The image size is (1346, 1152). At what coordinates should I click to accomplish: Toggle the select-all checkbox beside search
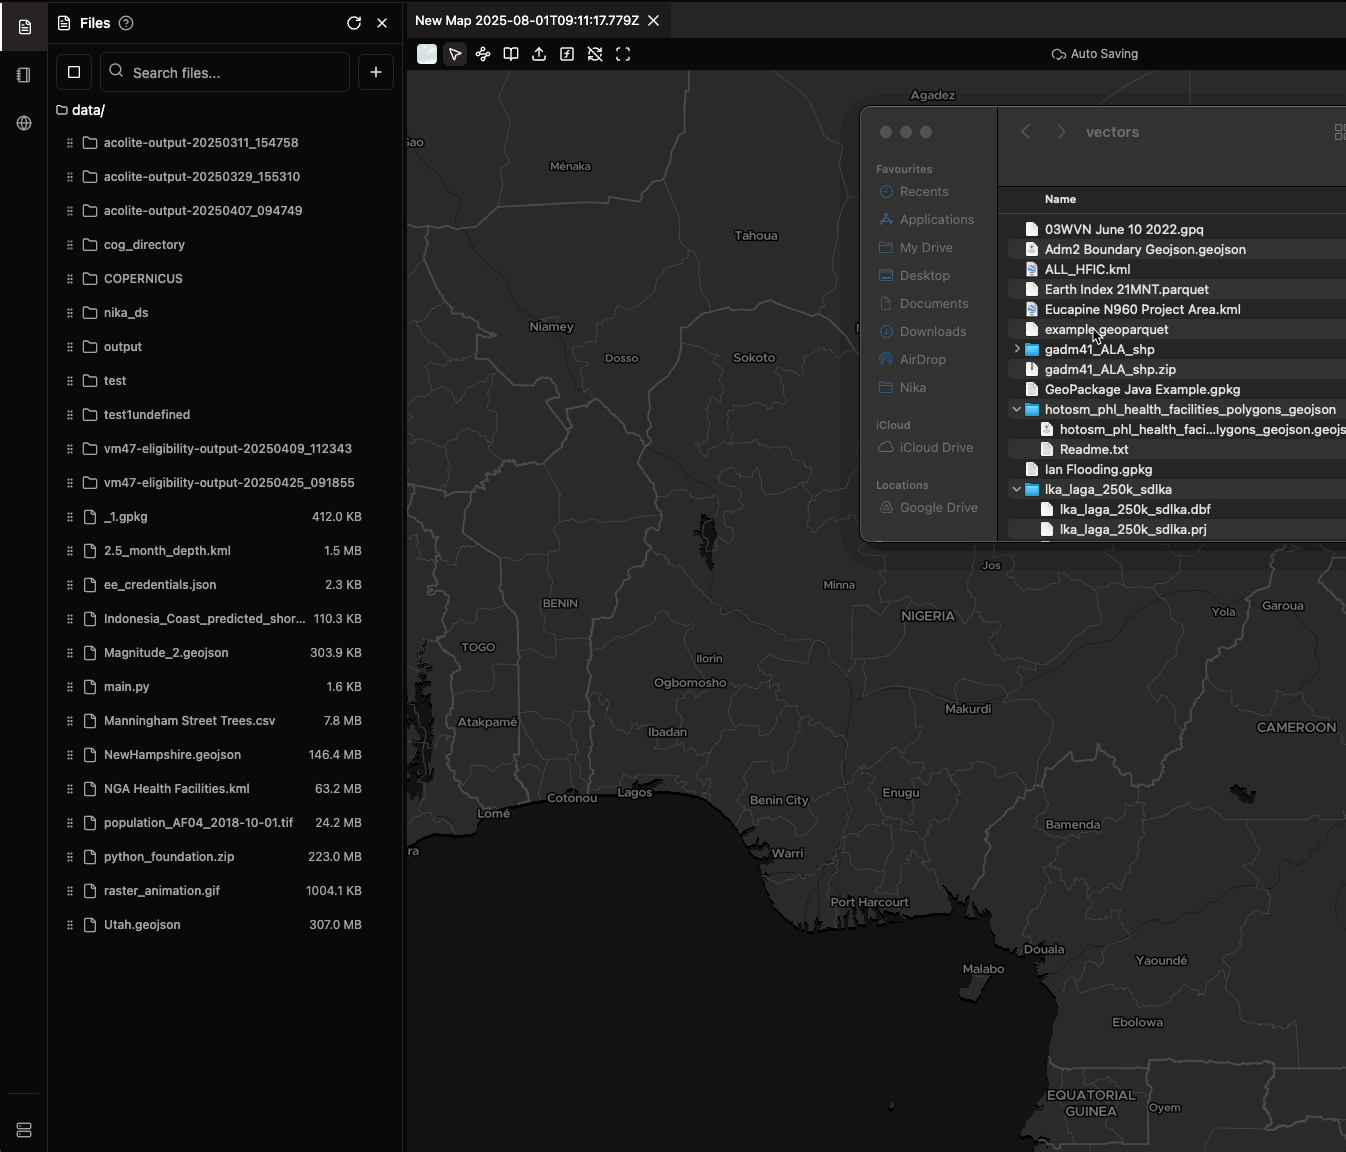tap(74, 72)
